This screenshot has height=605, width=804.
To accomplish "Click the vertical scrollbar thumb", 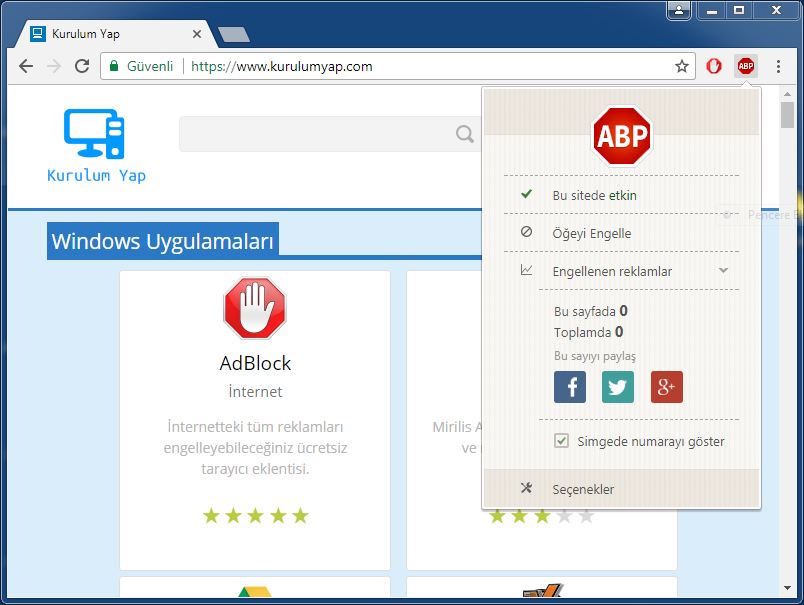I will pyautogui.click(x=787, y=115).
